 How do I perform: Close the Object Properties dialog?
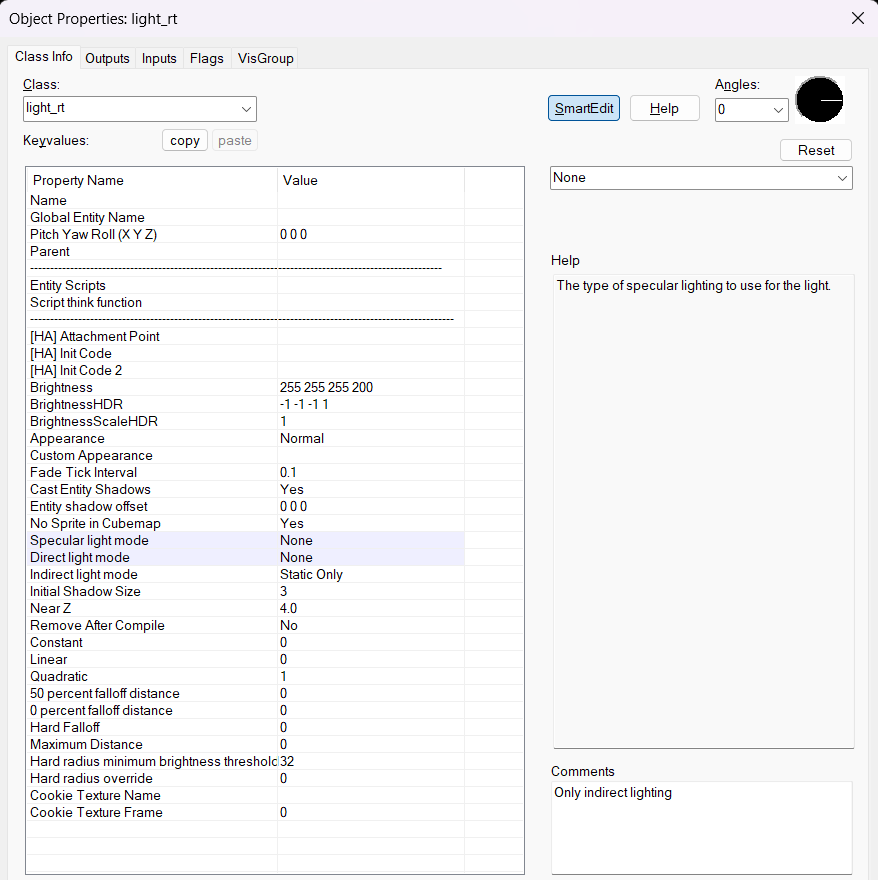coord(857,18)
